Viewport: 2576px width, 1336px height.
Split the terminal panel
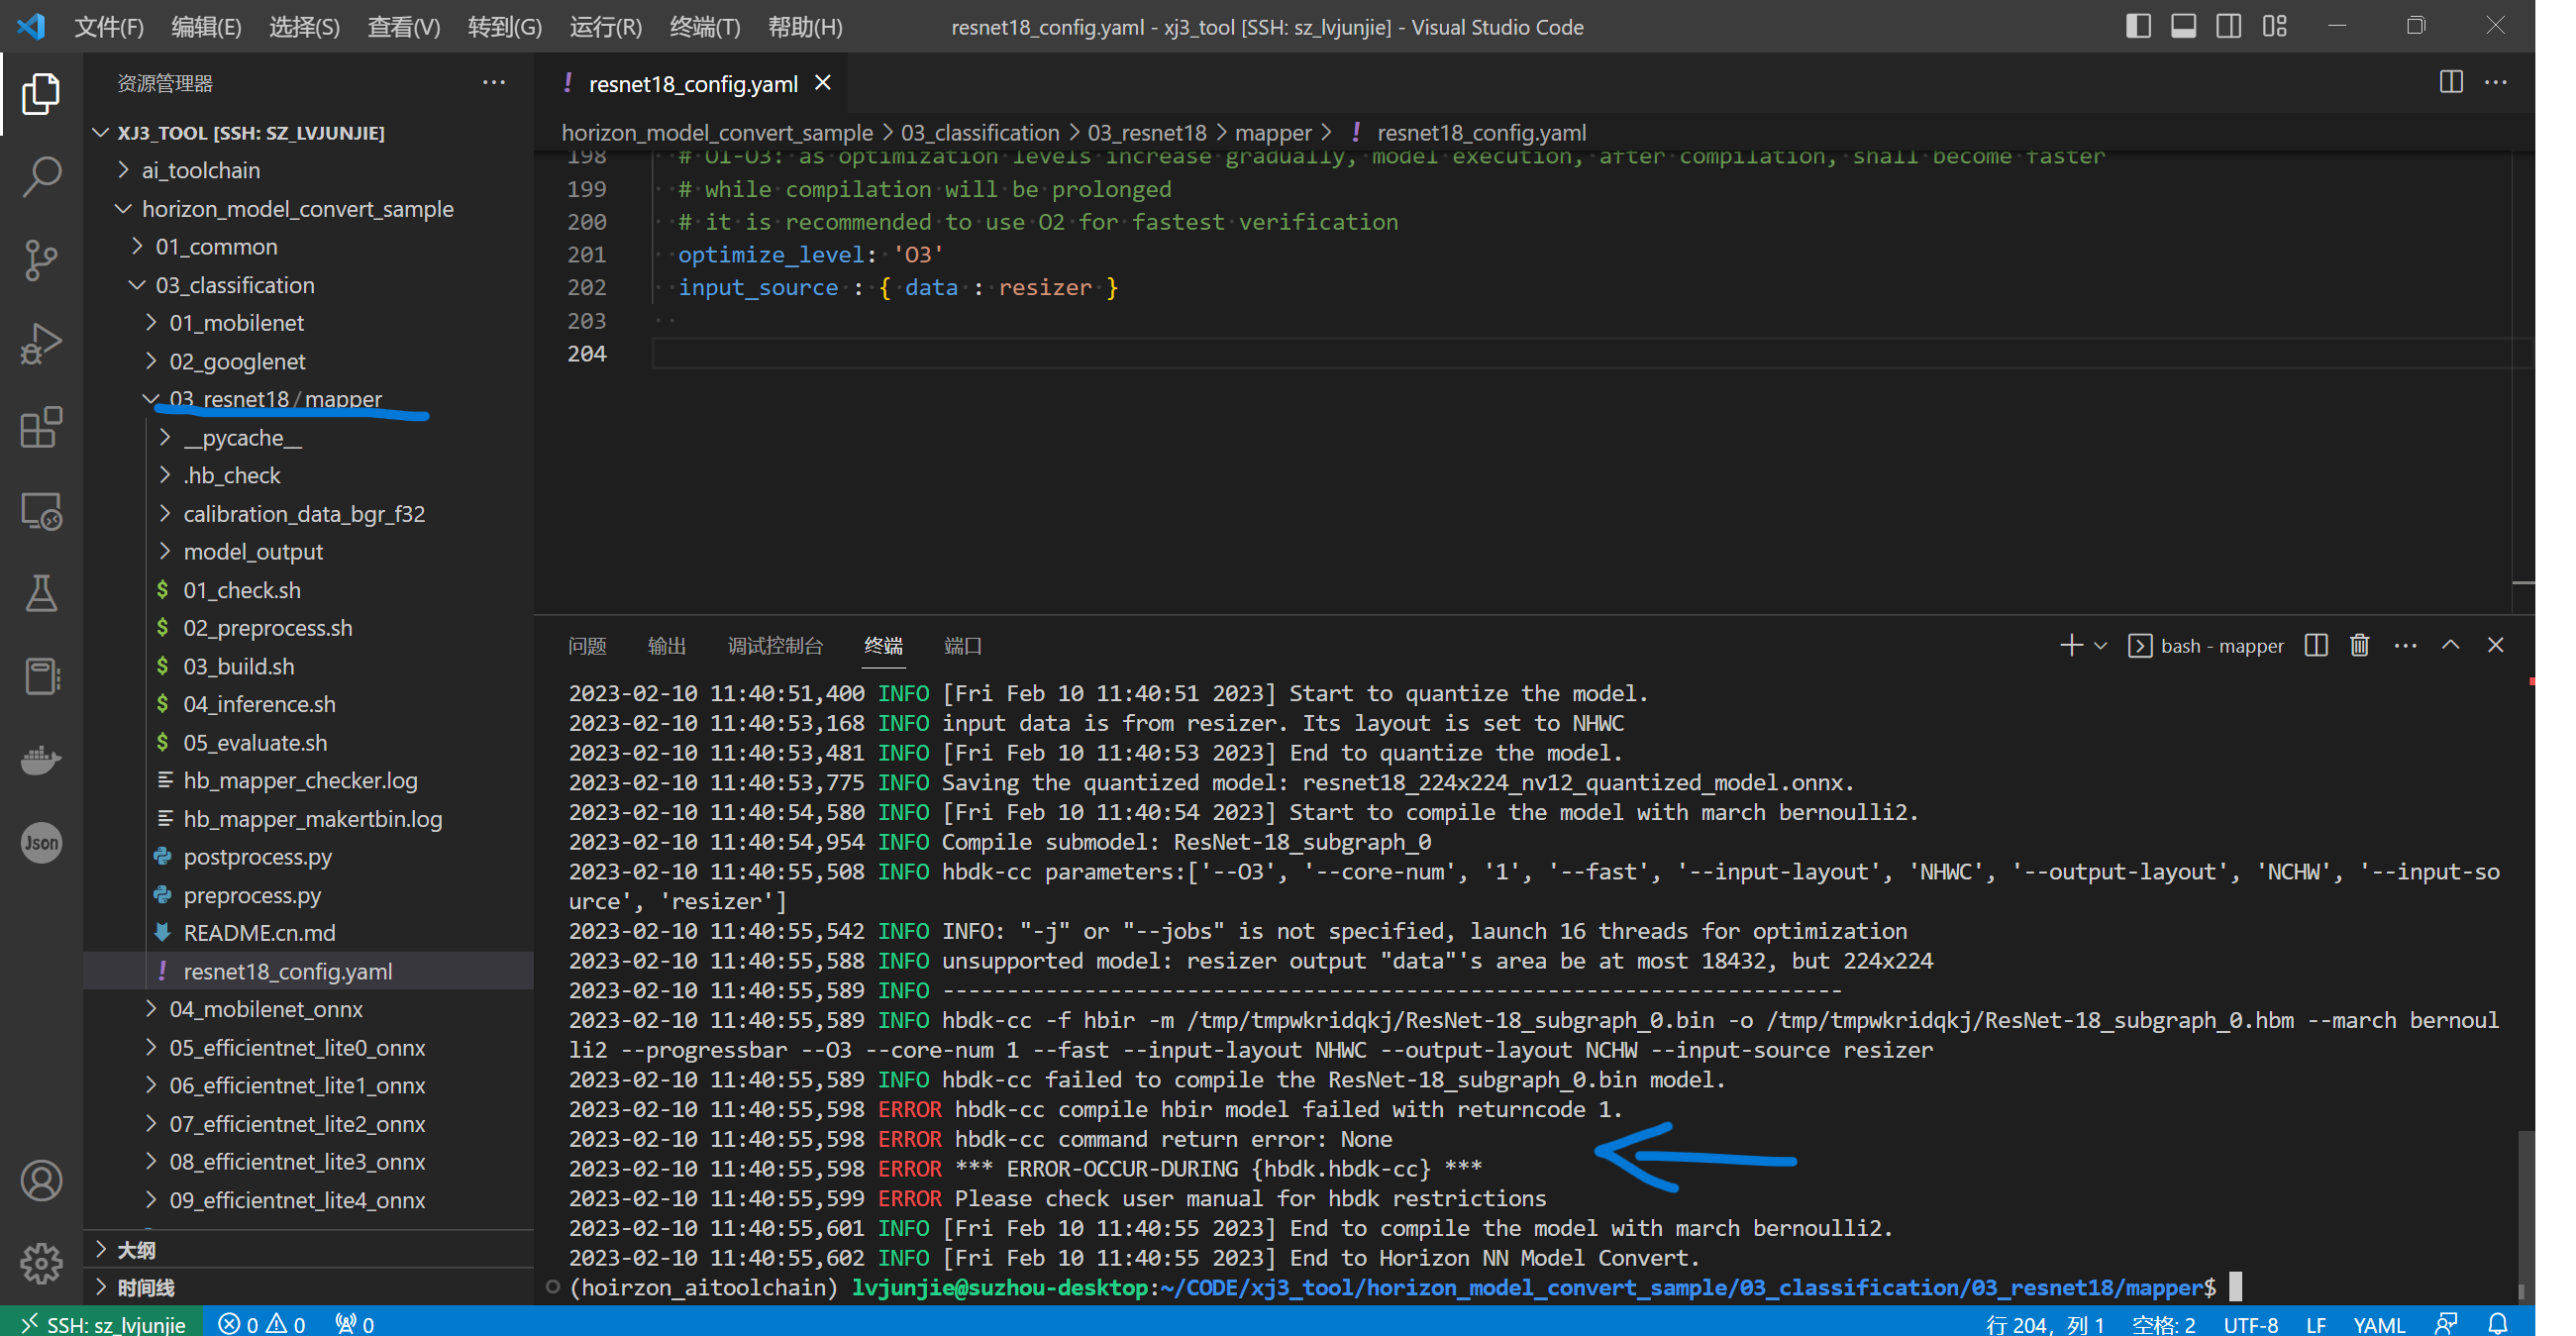click(x=2315, y=645)
